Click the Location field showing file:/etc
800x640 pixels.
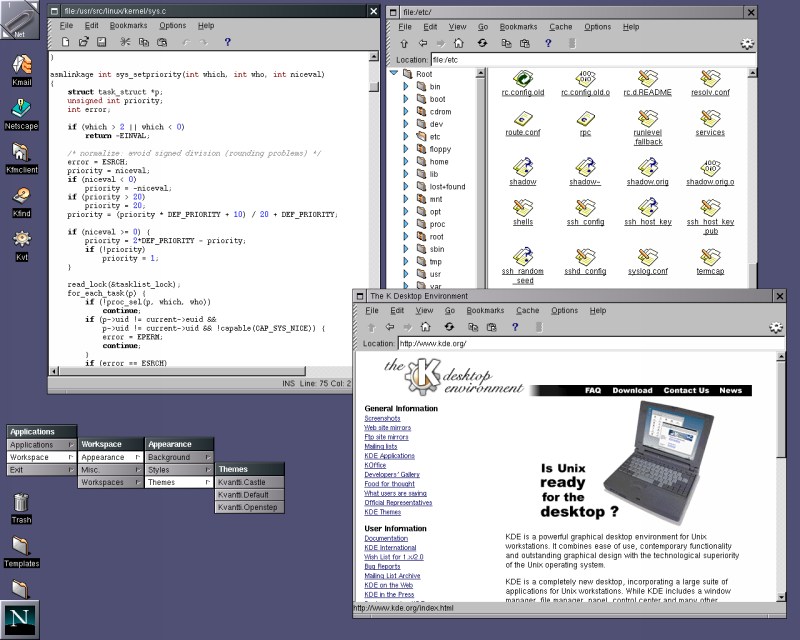[593, 60]
